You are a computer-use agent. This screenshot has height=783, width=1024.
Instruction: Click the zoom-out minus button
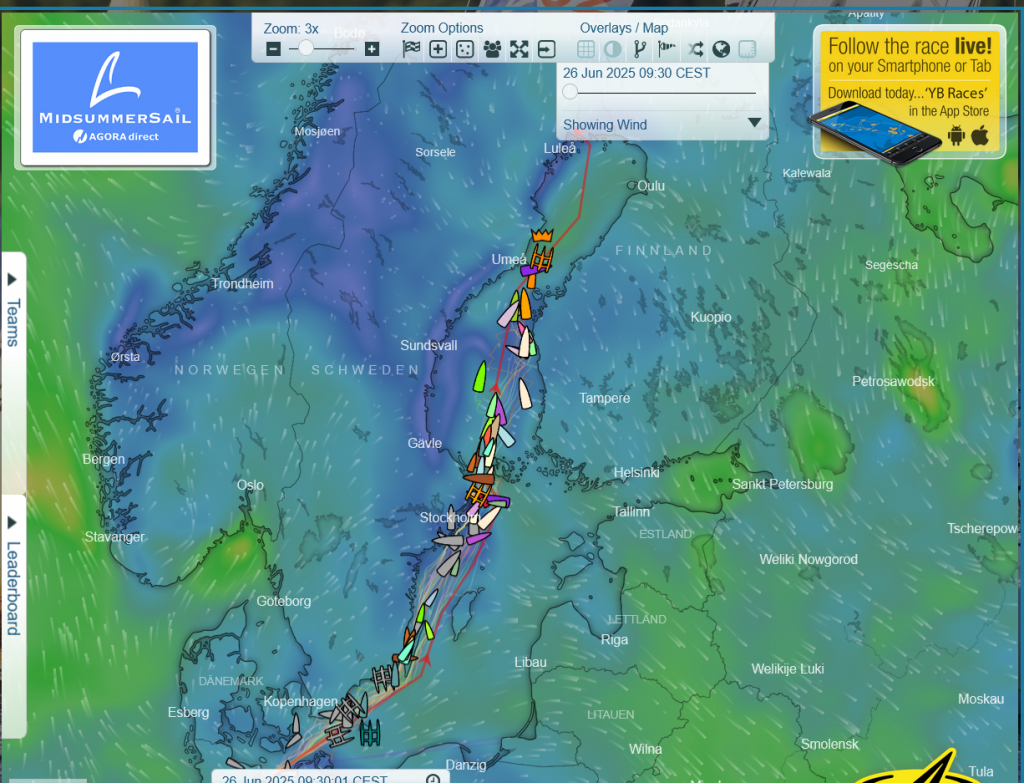(274, 49)
